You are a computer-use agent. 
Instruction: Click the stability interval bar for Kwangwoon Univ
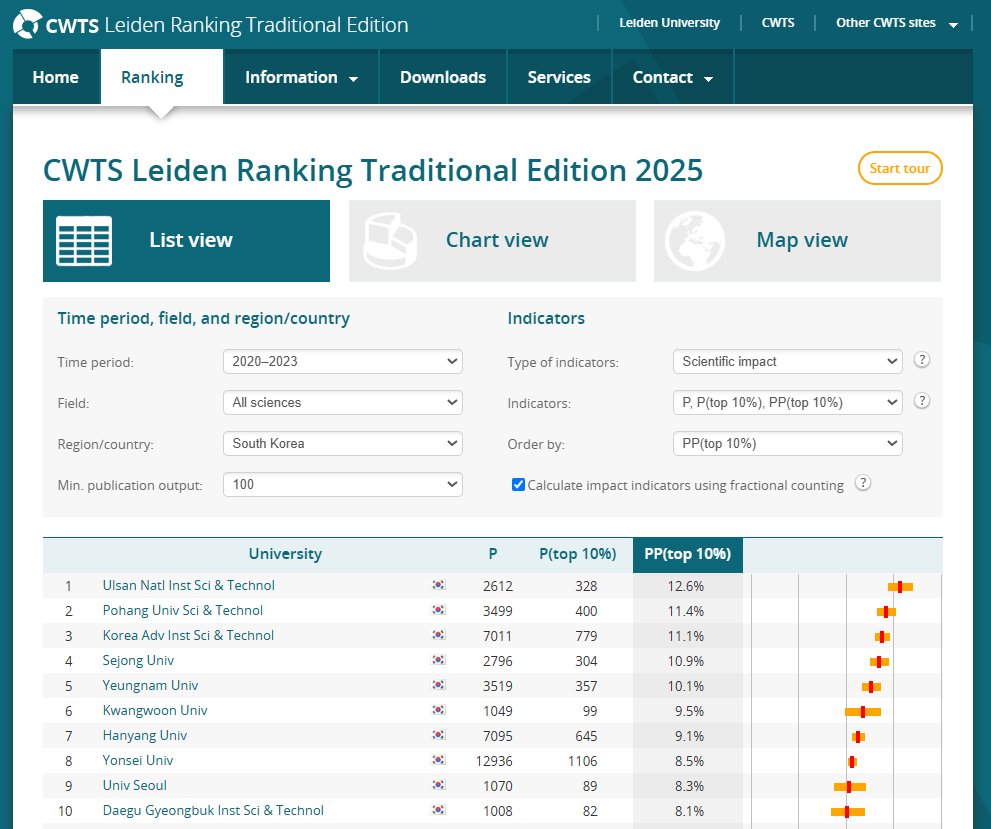[x=863, y=711]
